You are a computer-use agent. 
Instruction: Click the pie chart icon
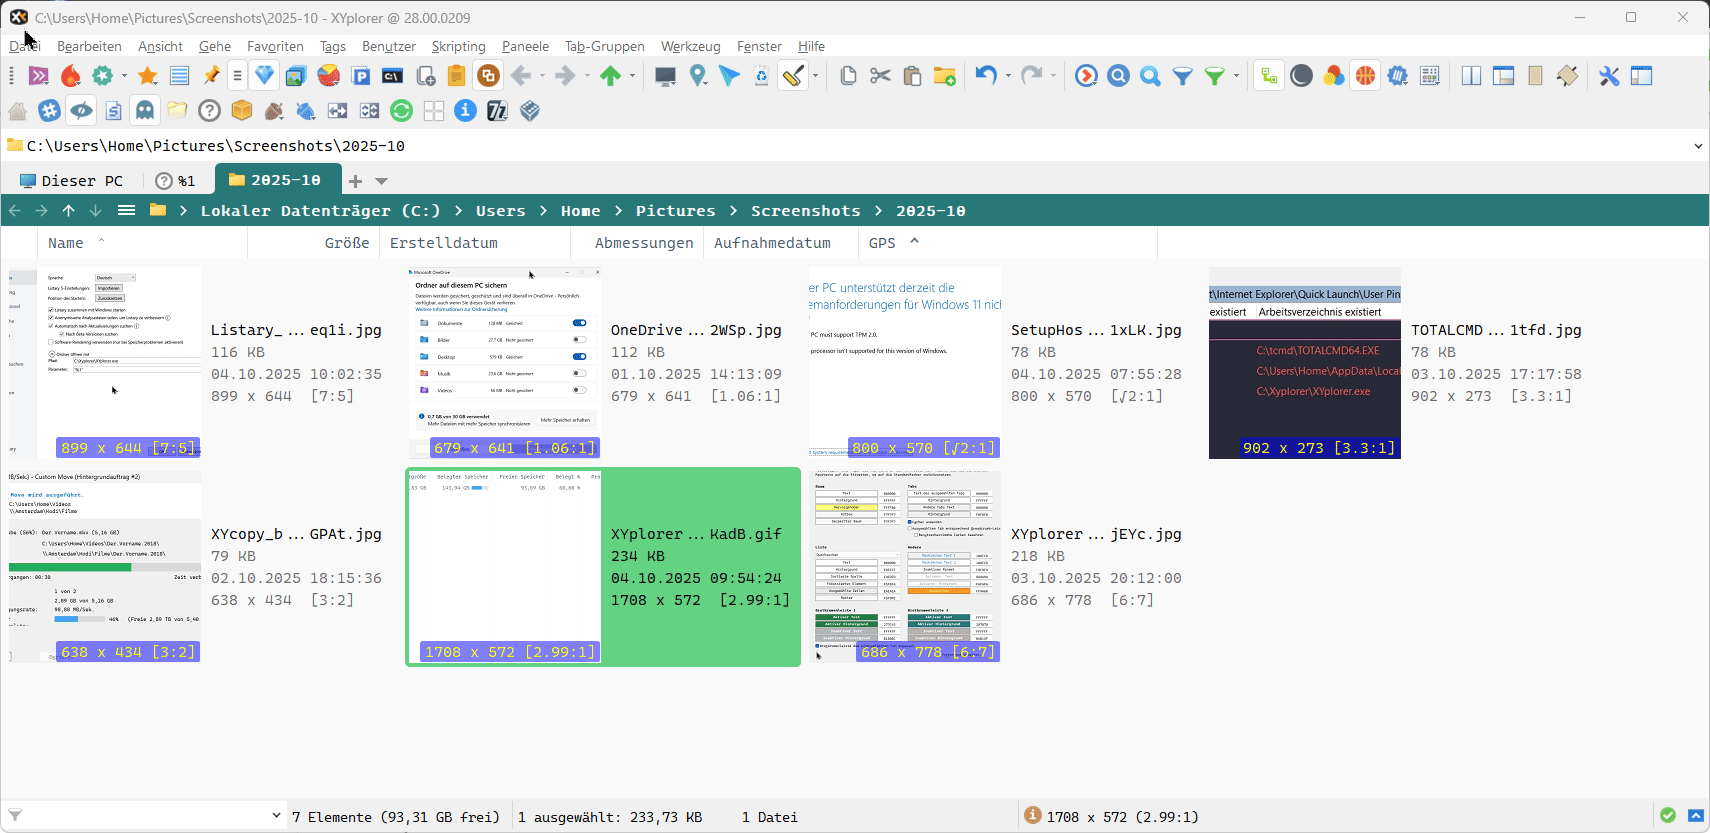coord(329,76)
